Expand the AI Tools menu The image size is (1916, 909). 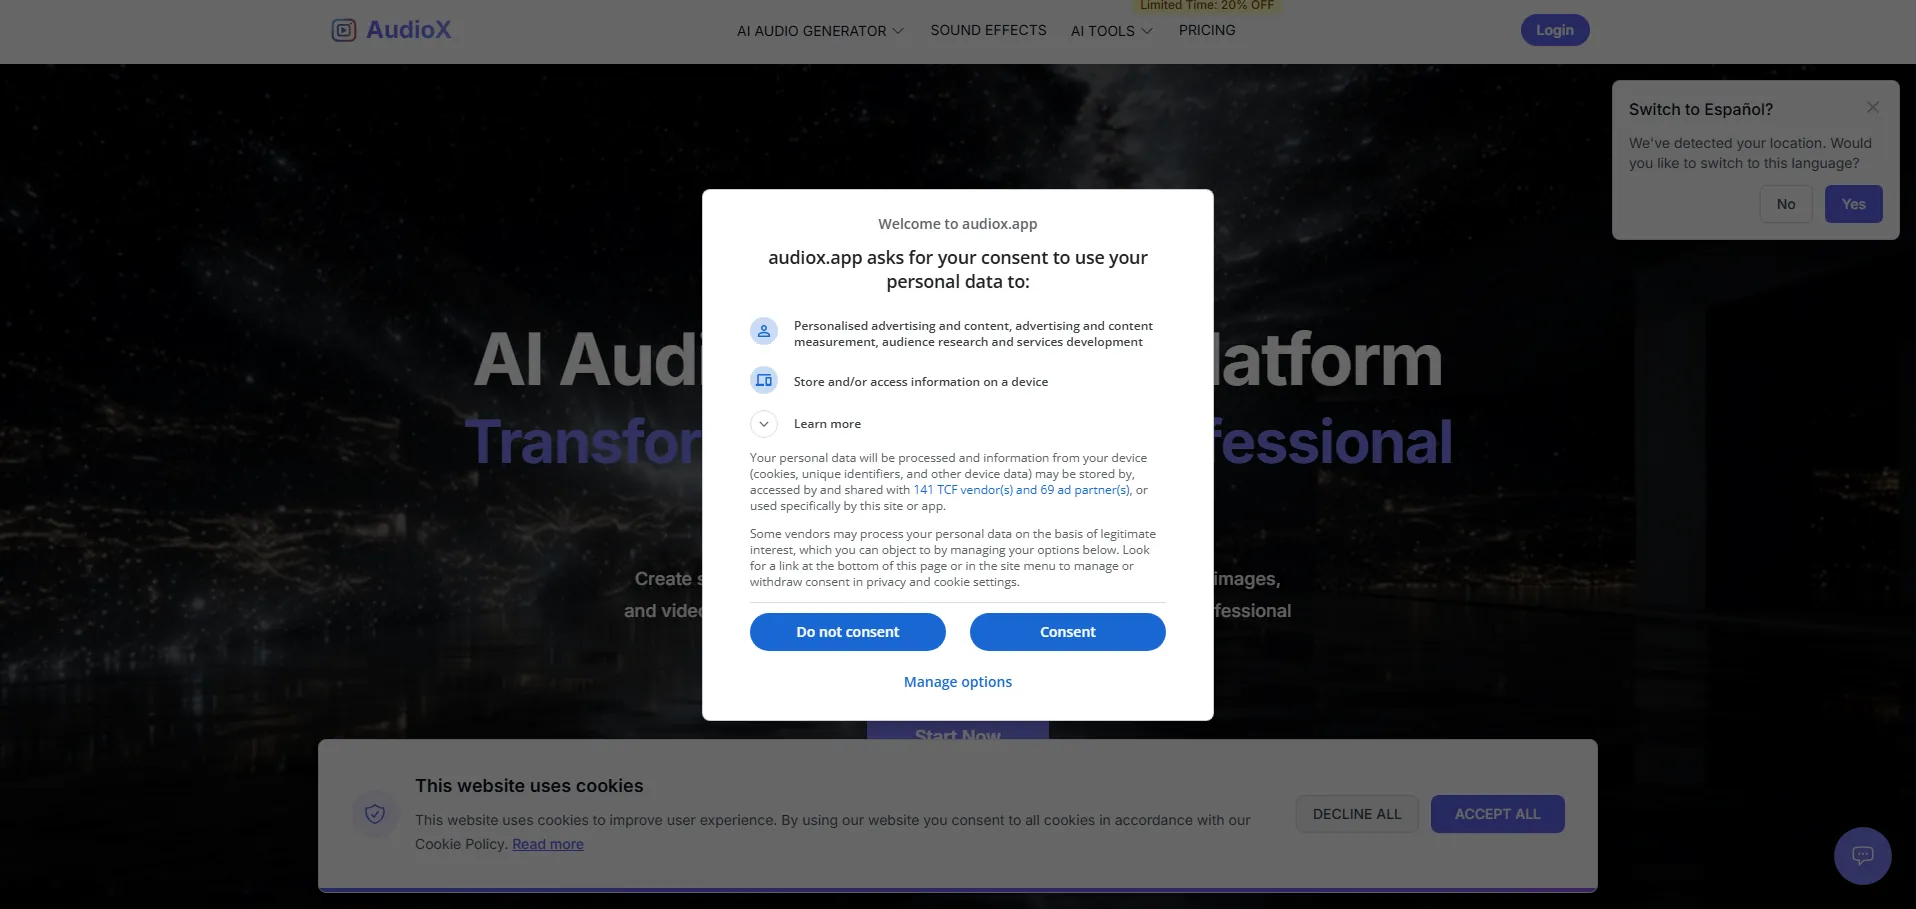point(1111,31)
